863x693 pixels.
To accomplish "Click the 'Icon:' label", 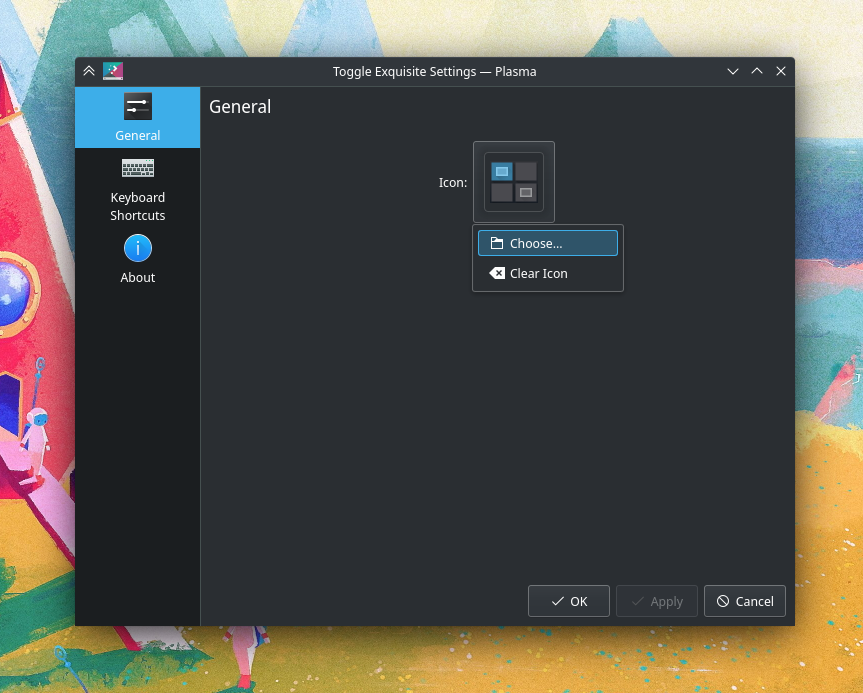I will pos(452,183).
